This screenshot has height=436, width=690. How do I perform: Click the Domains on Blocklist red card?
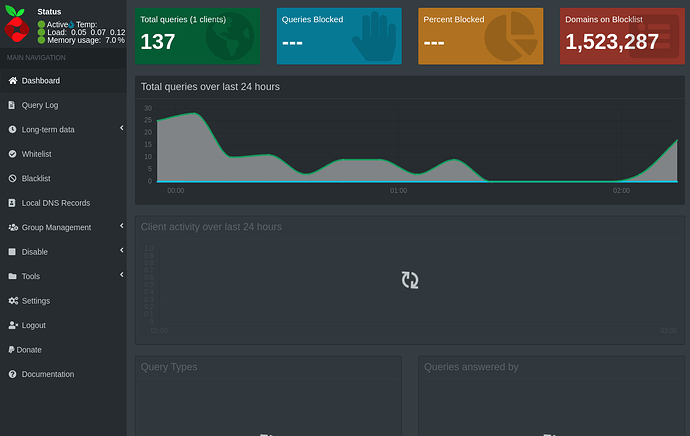point(622,36)
